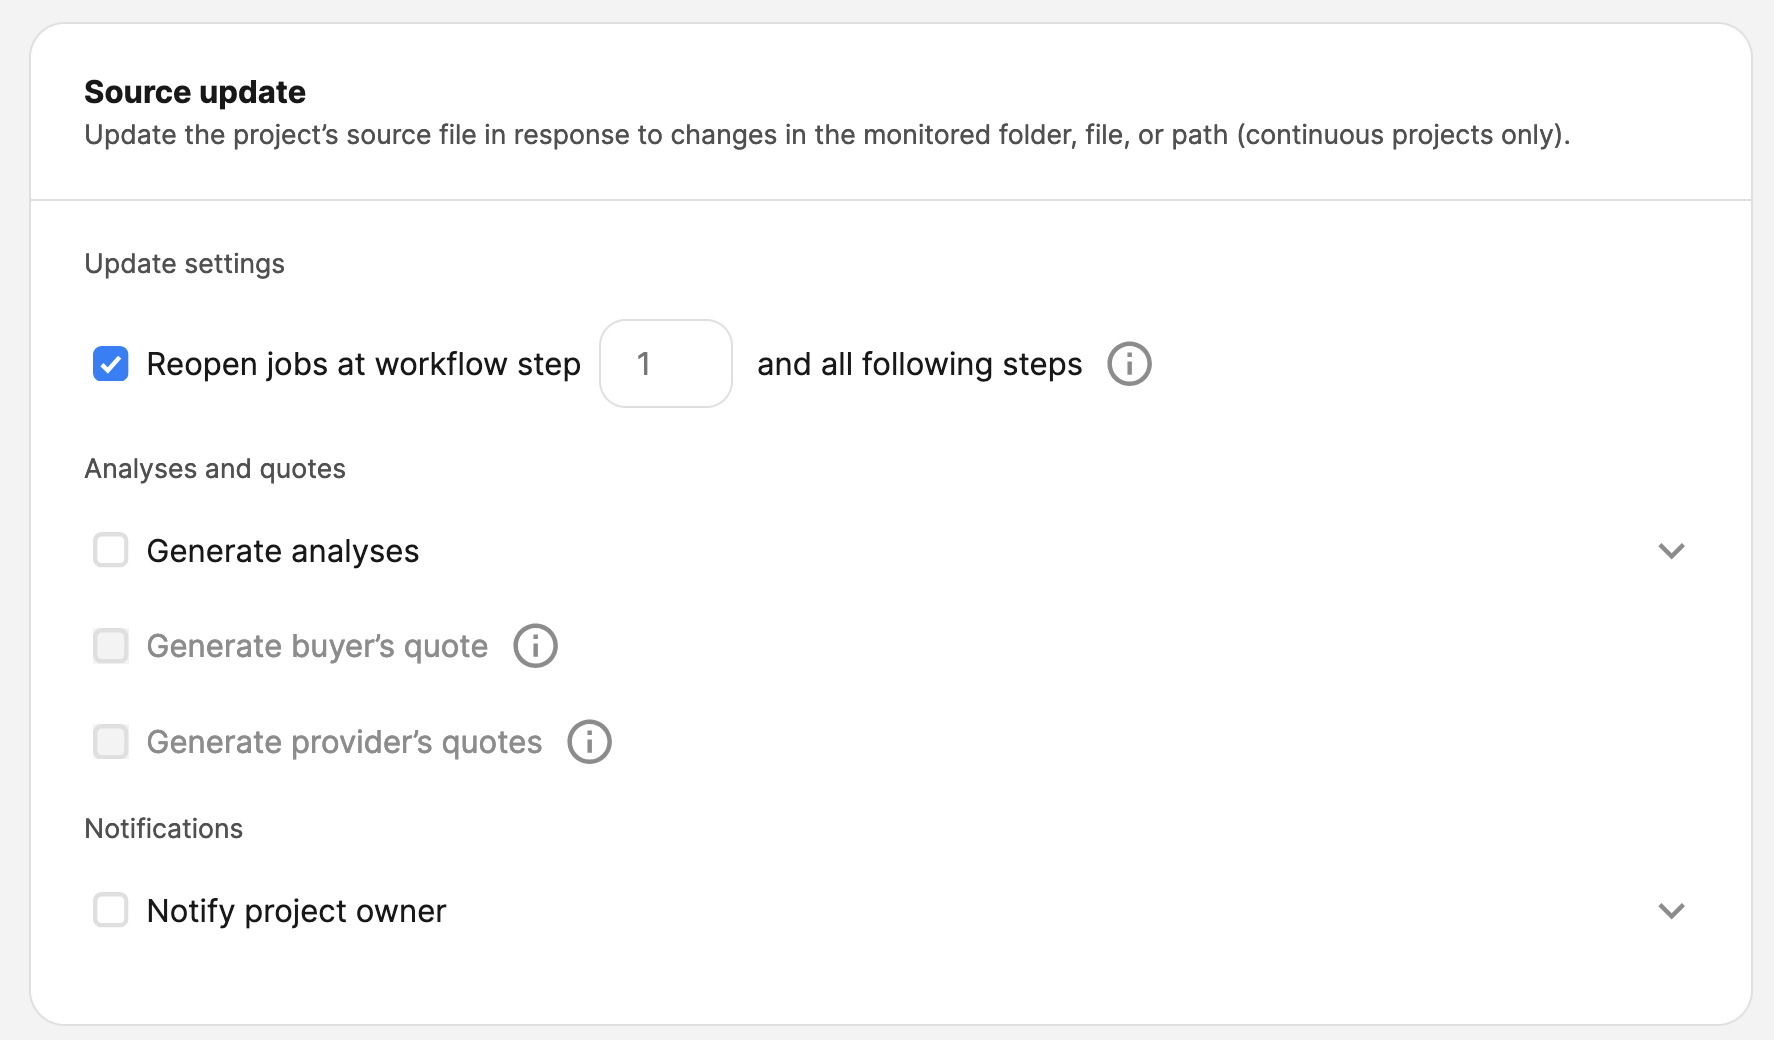Click the 'Generate buyer's quote' label
Viewport: 1774px width, 1040px height.
[x=317, y=647]
